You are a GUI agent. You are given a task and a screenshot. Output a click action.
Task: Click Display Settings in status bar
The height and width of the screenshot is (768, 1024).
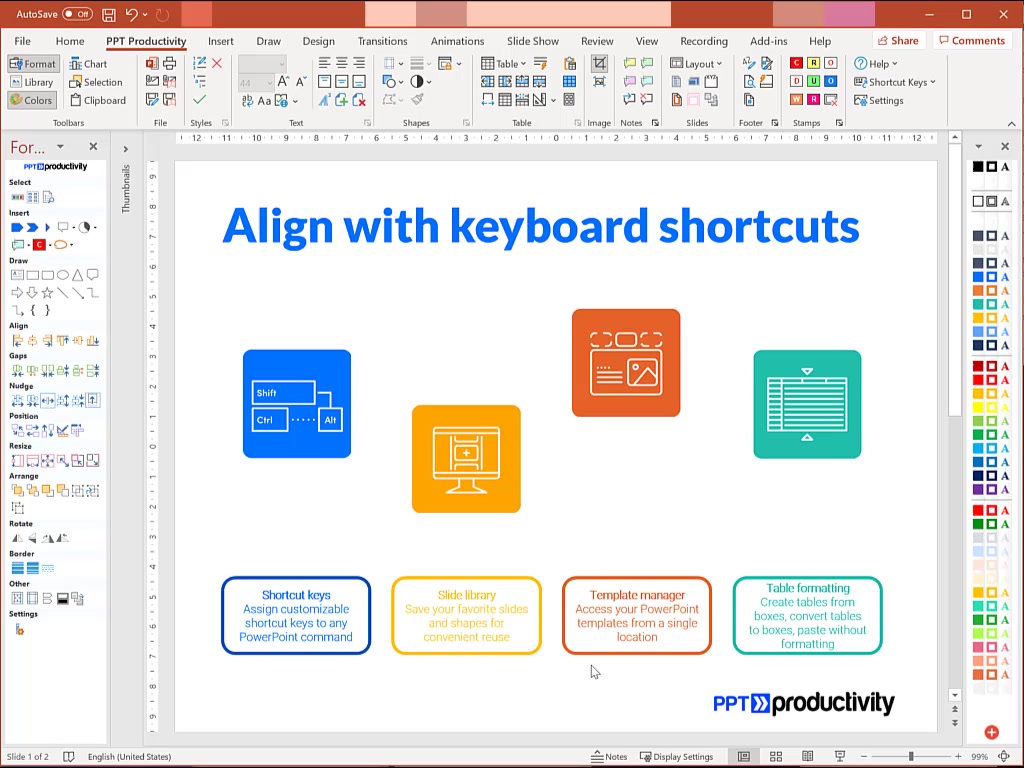(x=677, y=756)
